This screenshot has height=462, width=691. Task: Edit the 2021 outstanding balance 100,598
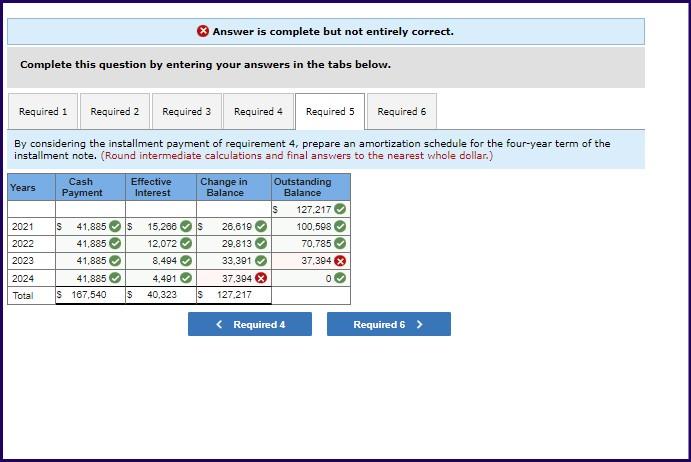pos(311,227)
